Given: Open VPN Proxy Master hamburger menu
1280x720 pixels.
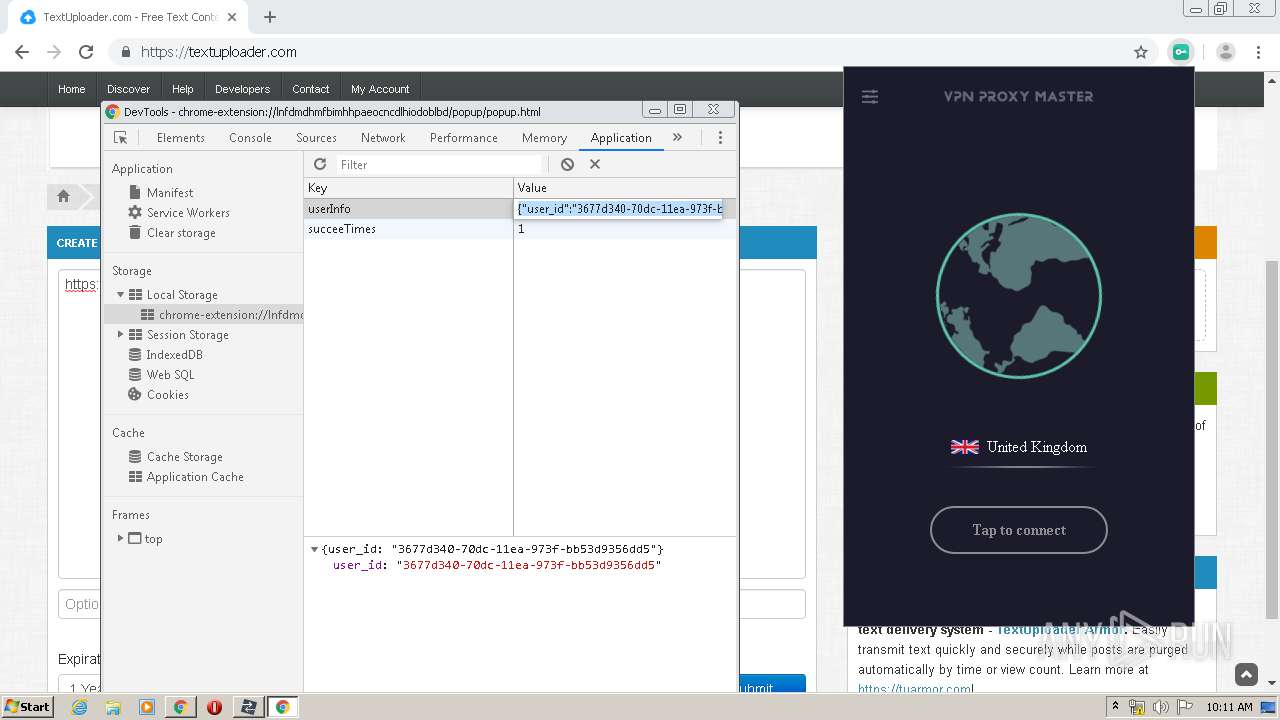Looking at the screenshot, I should coord(870,97).
